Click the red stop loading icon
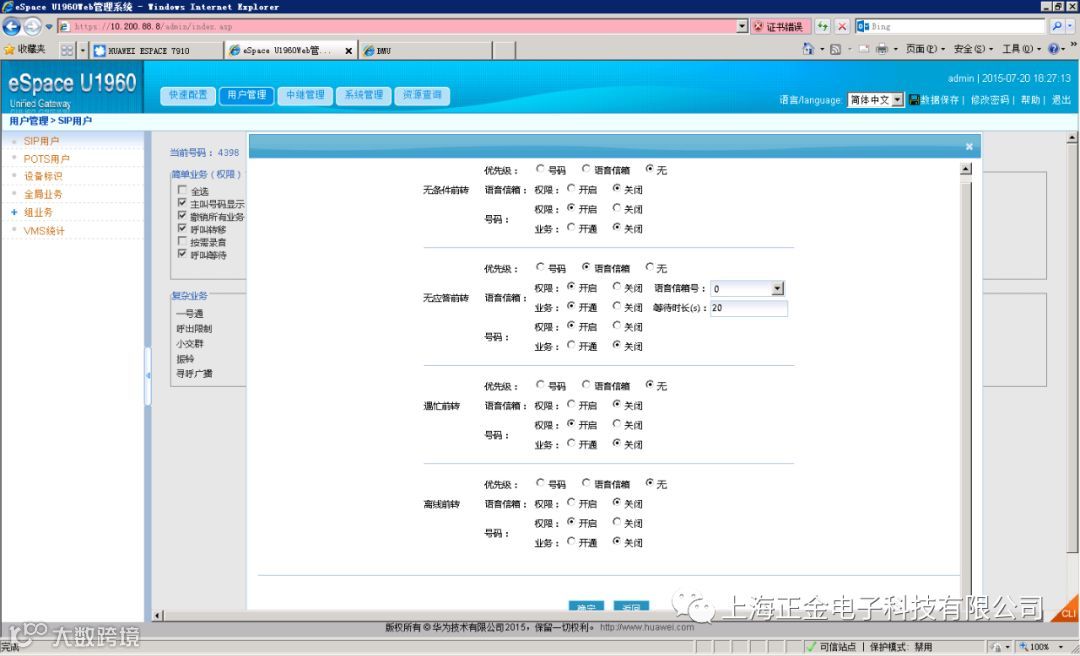The image size is (1080, 656). coord(842,26)
